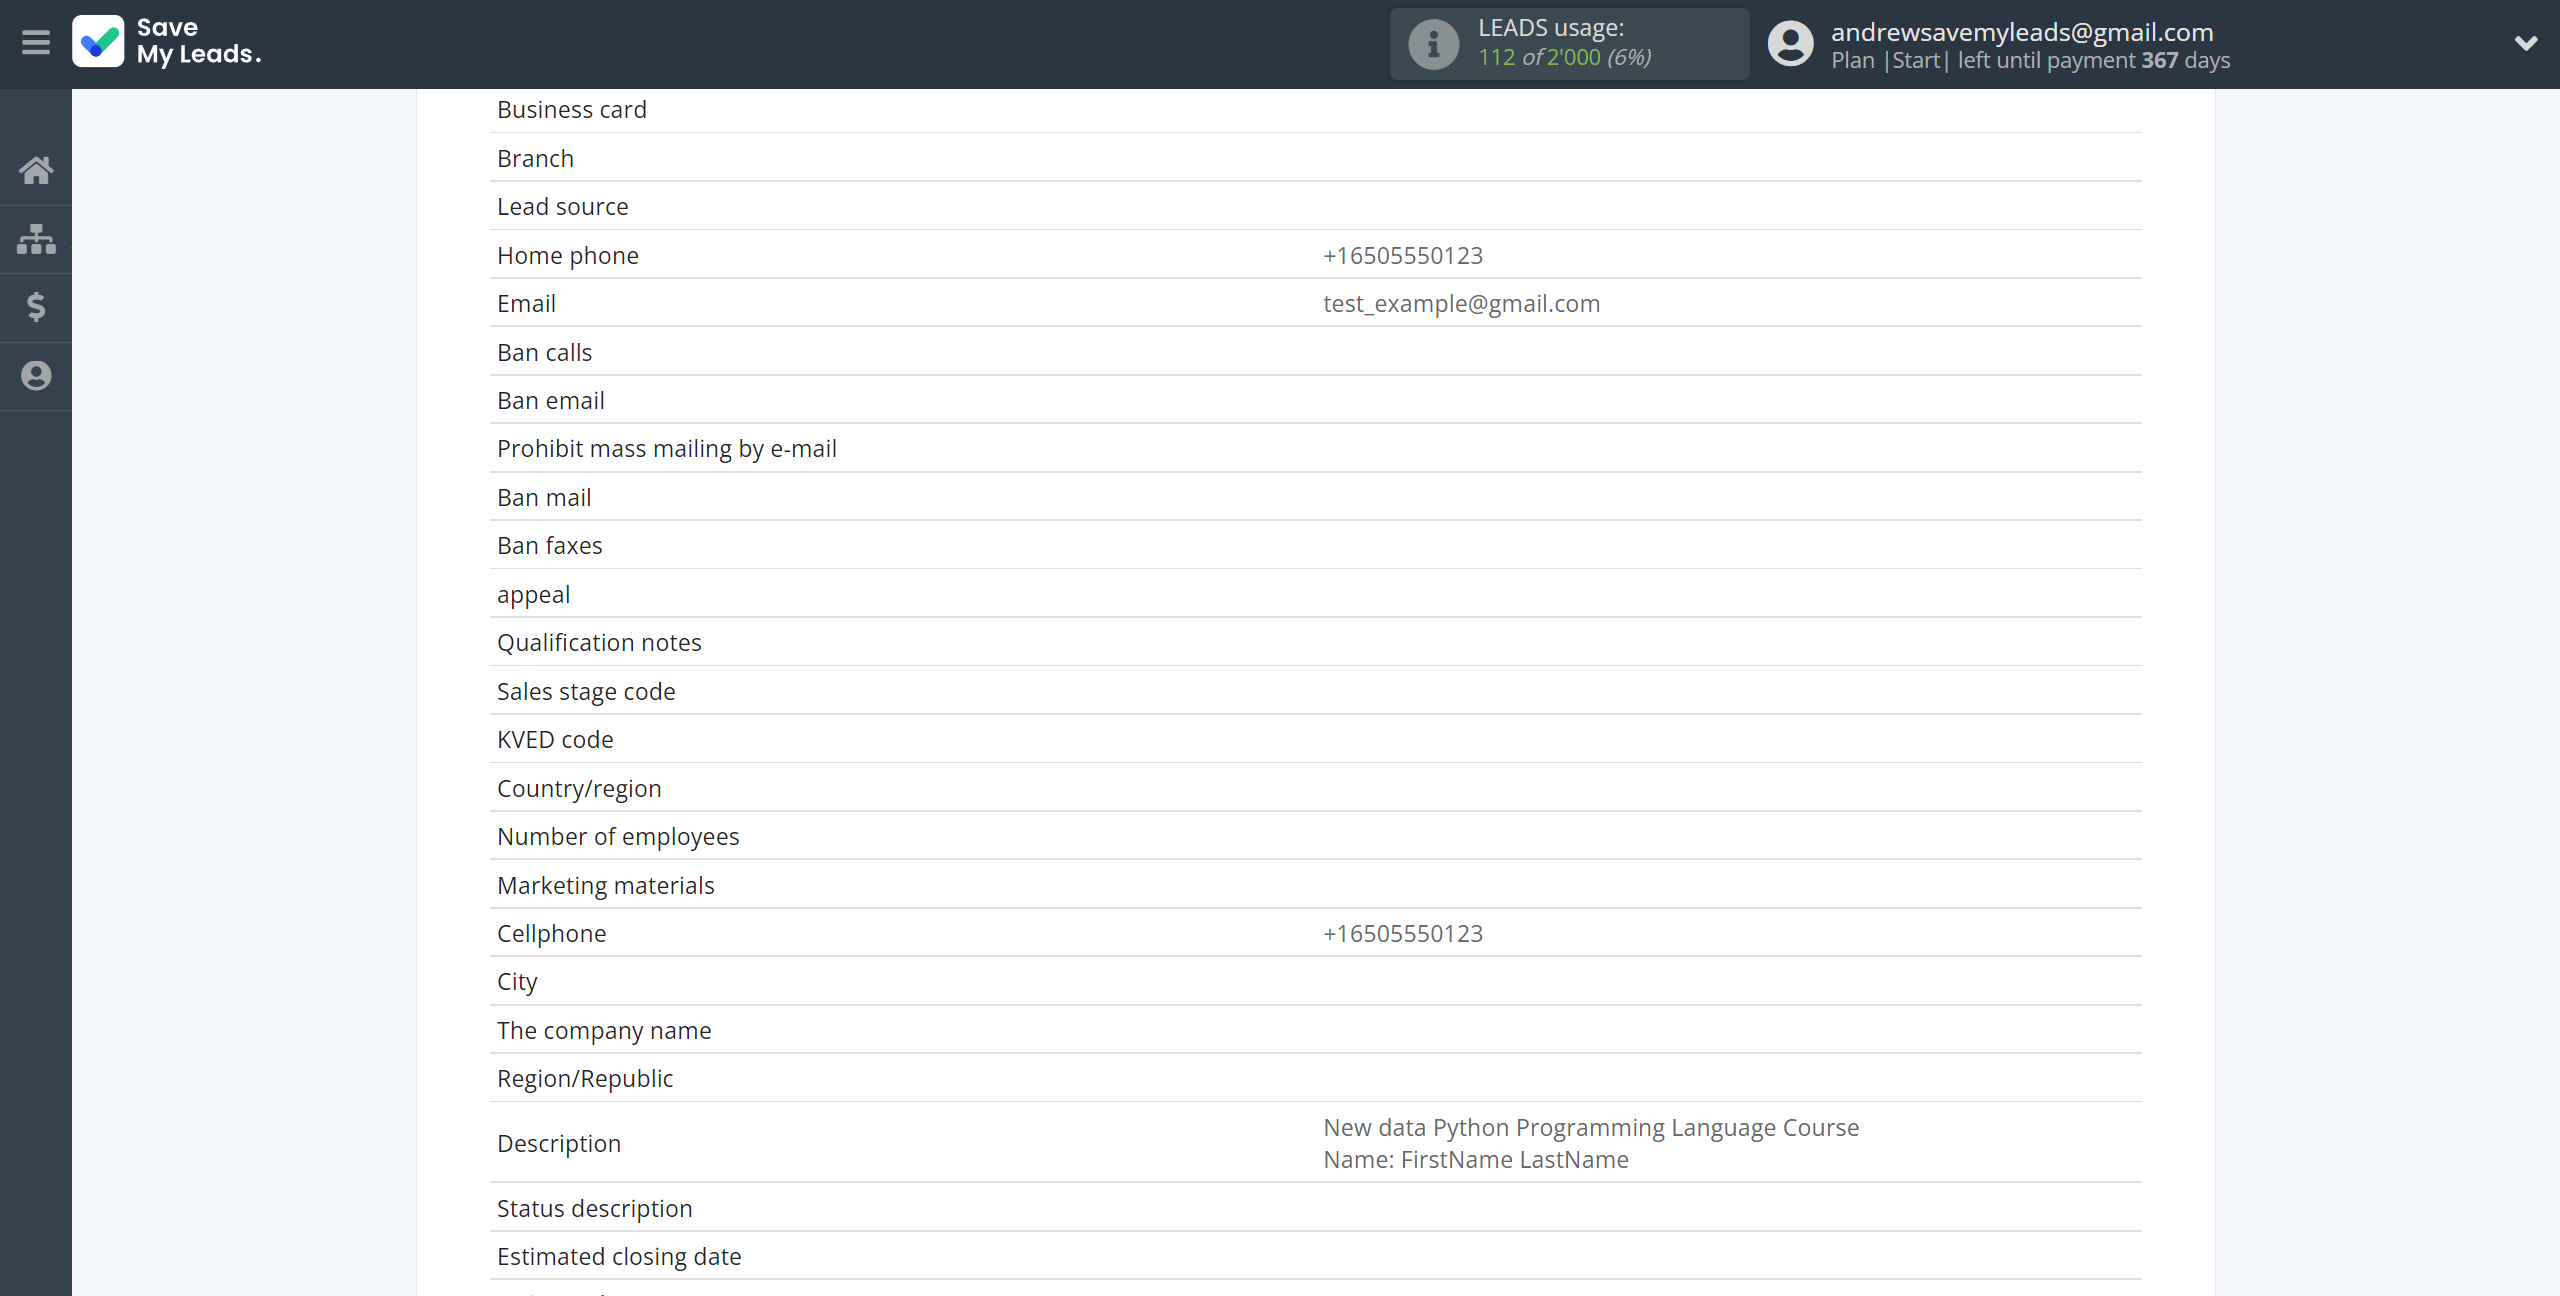Screen dimensions: 2560x1296
Task: Click the Home phone value +16505550123
Action: click(x=1403, y=255)
